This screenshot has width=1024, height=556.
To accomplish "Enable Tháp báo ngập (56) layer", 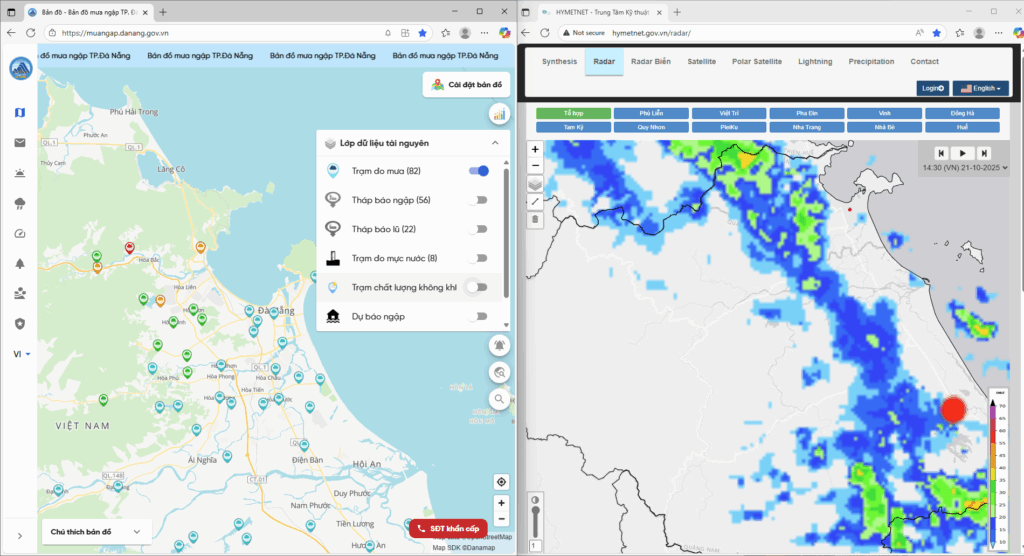I will pos(479,200).
